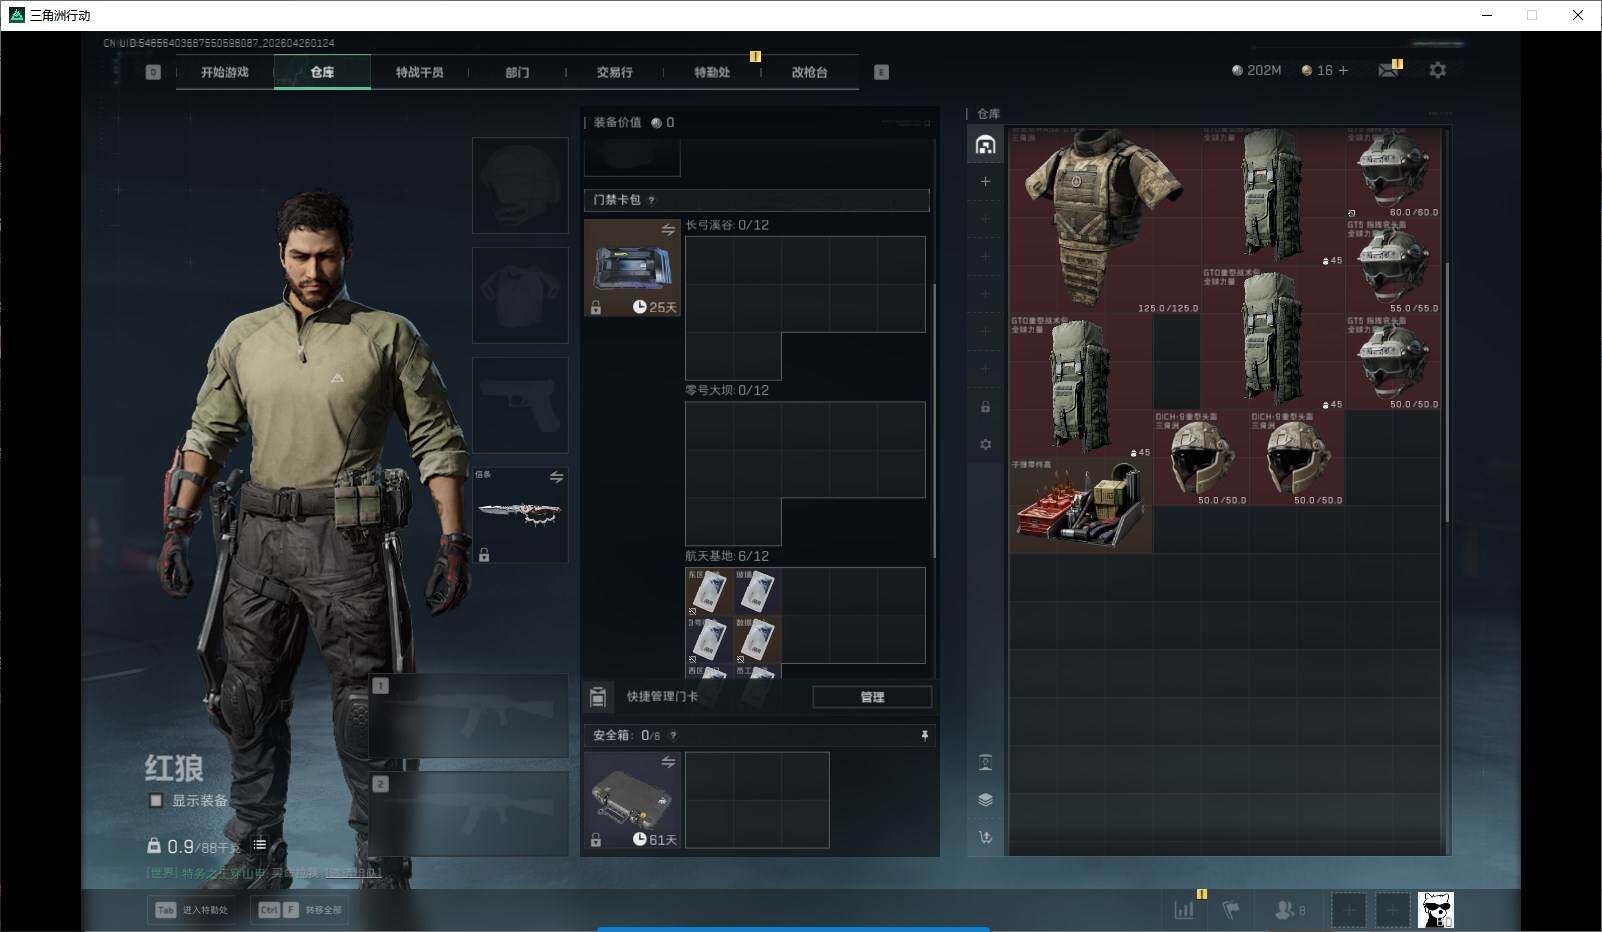Swap the keycard case via arrows icon
This screenshot has width=1602, height=932.
(x=668, y=231)
